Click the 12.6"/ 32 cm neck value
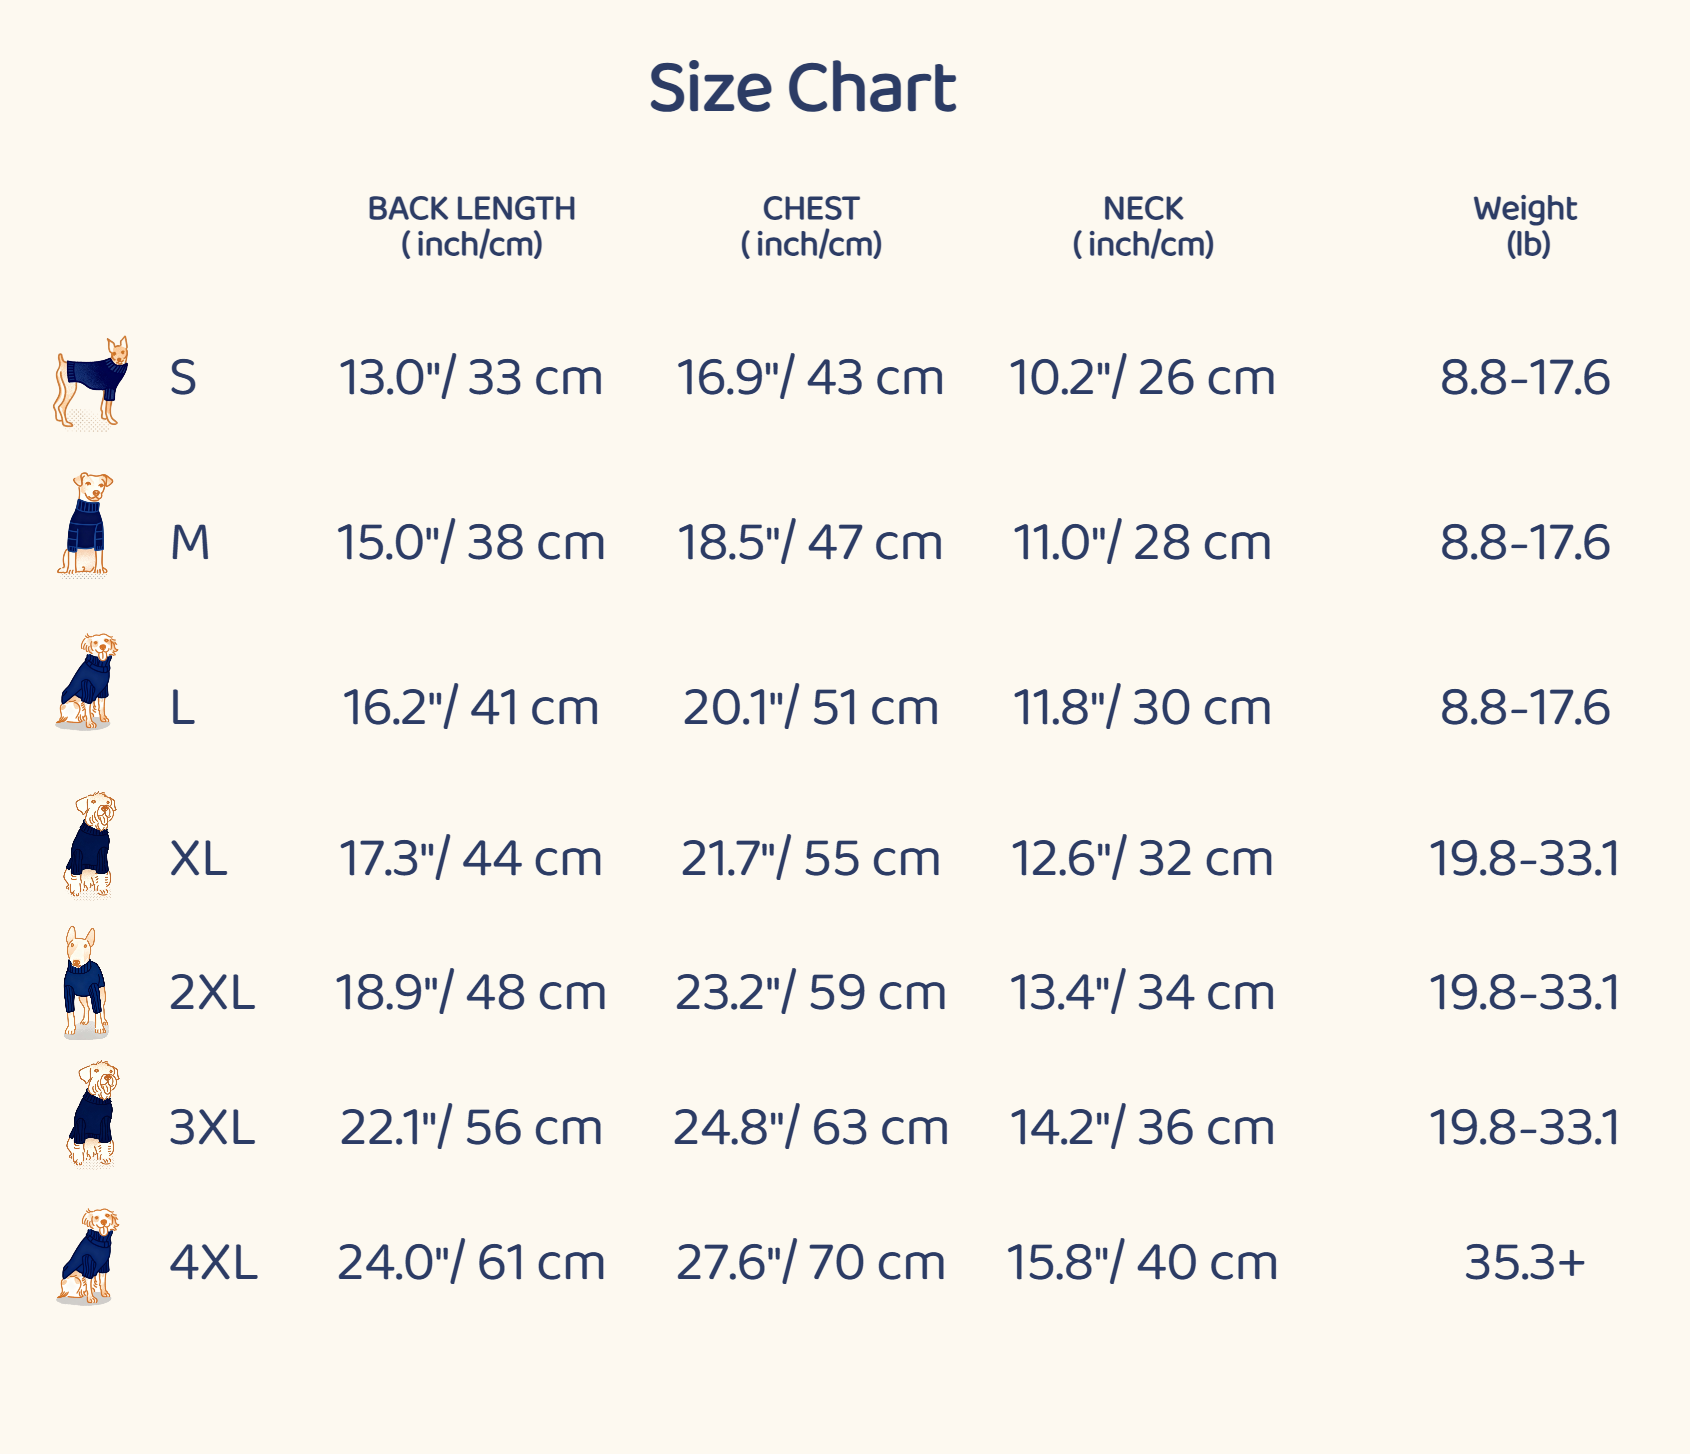The image size is (1690, 1454). tap(1142, 859)
